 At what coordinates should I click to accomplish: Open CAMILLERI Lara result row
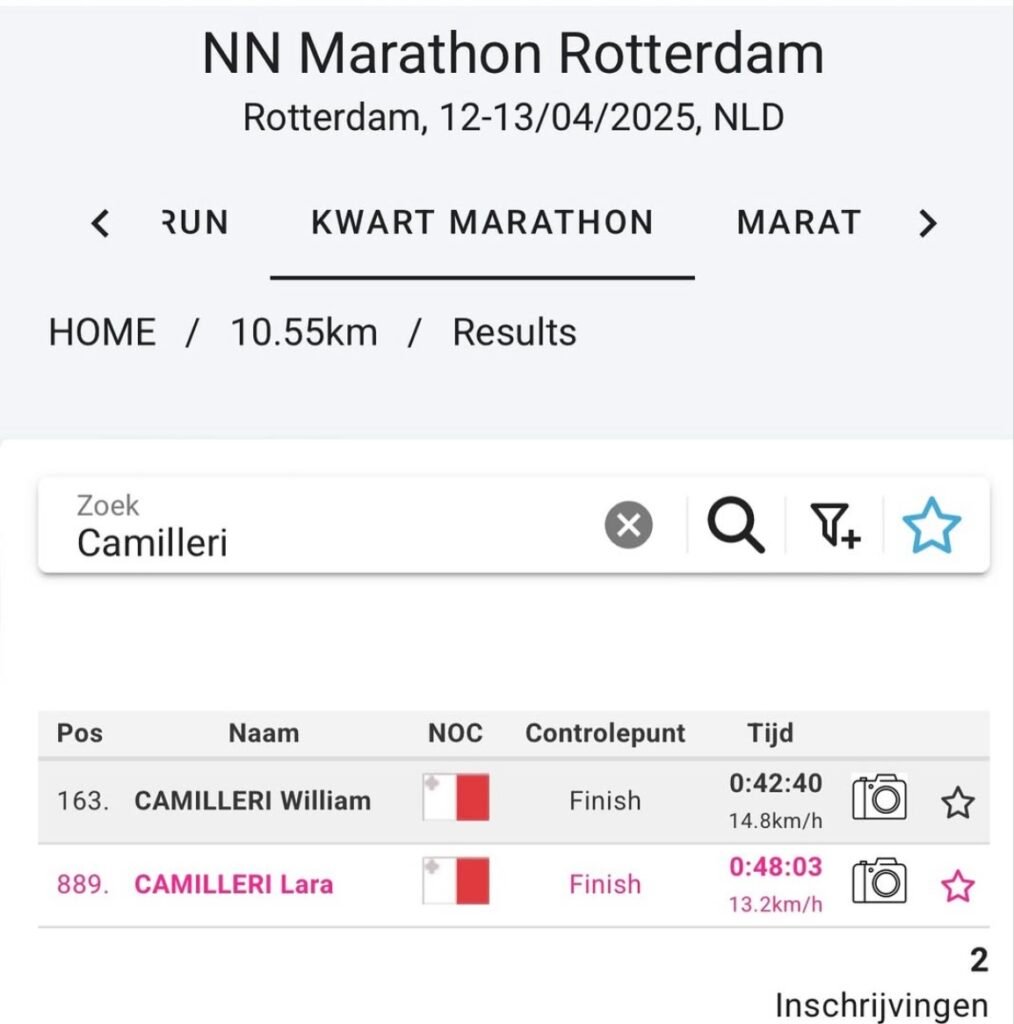[514, 885]
